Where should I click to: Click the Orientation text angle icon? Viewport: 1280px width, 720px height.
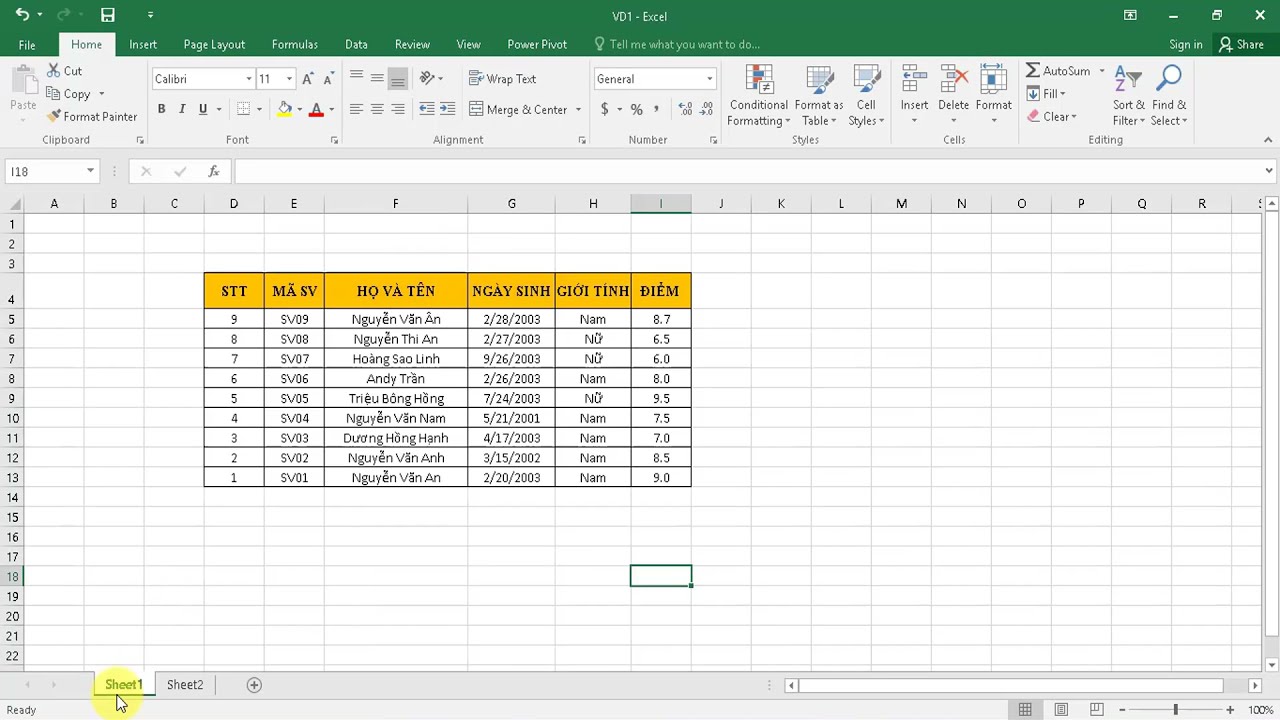pos(427,78)
